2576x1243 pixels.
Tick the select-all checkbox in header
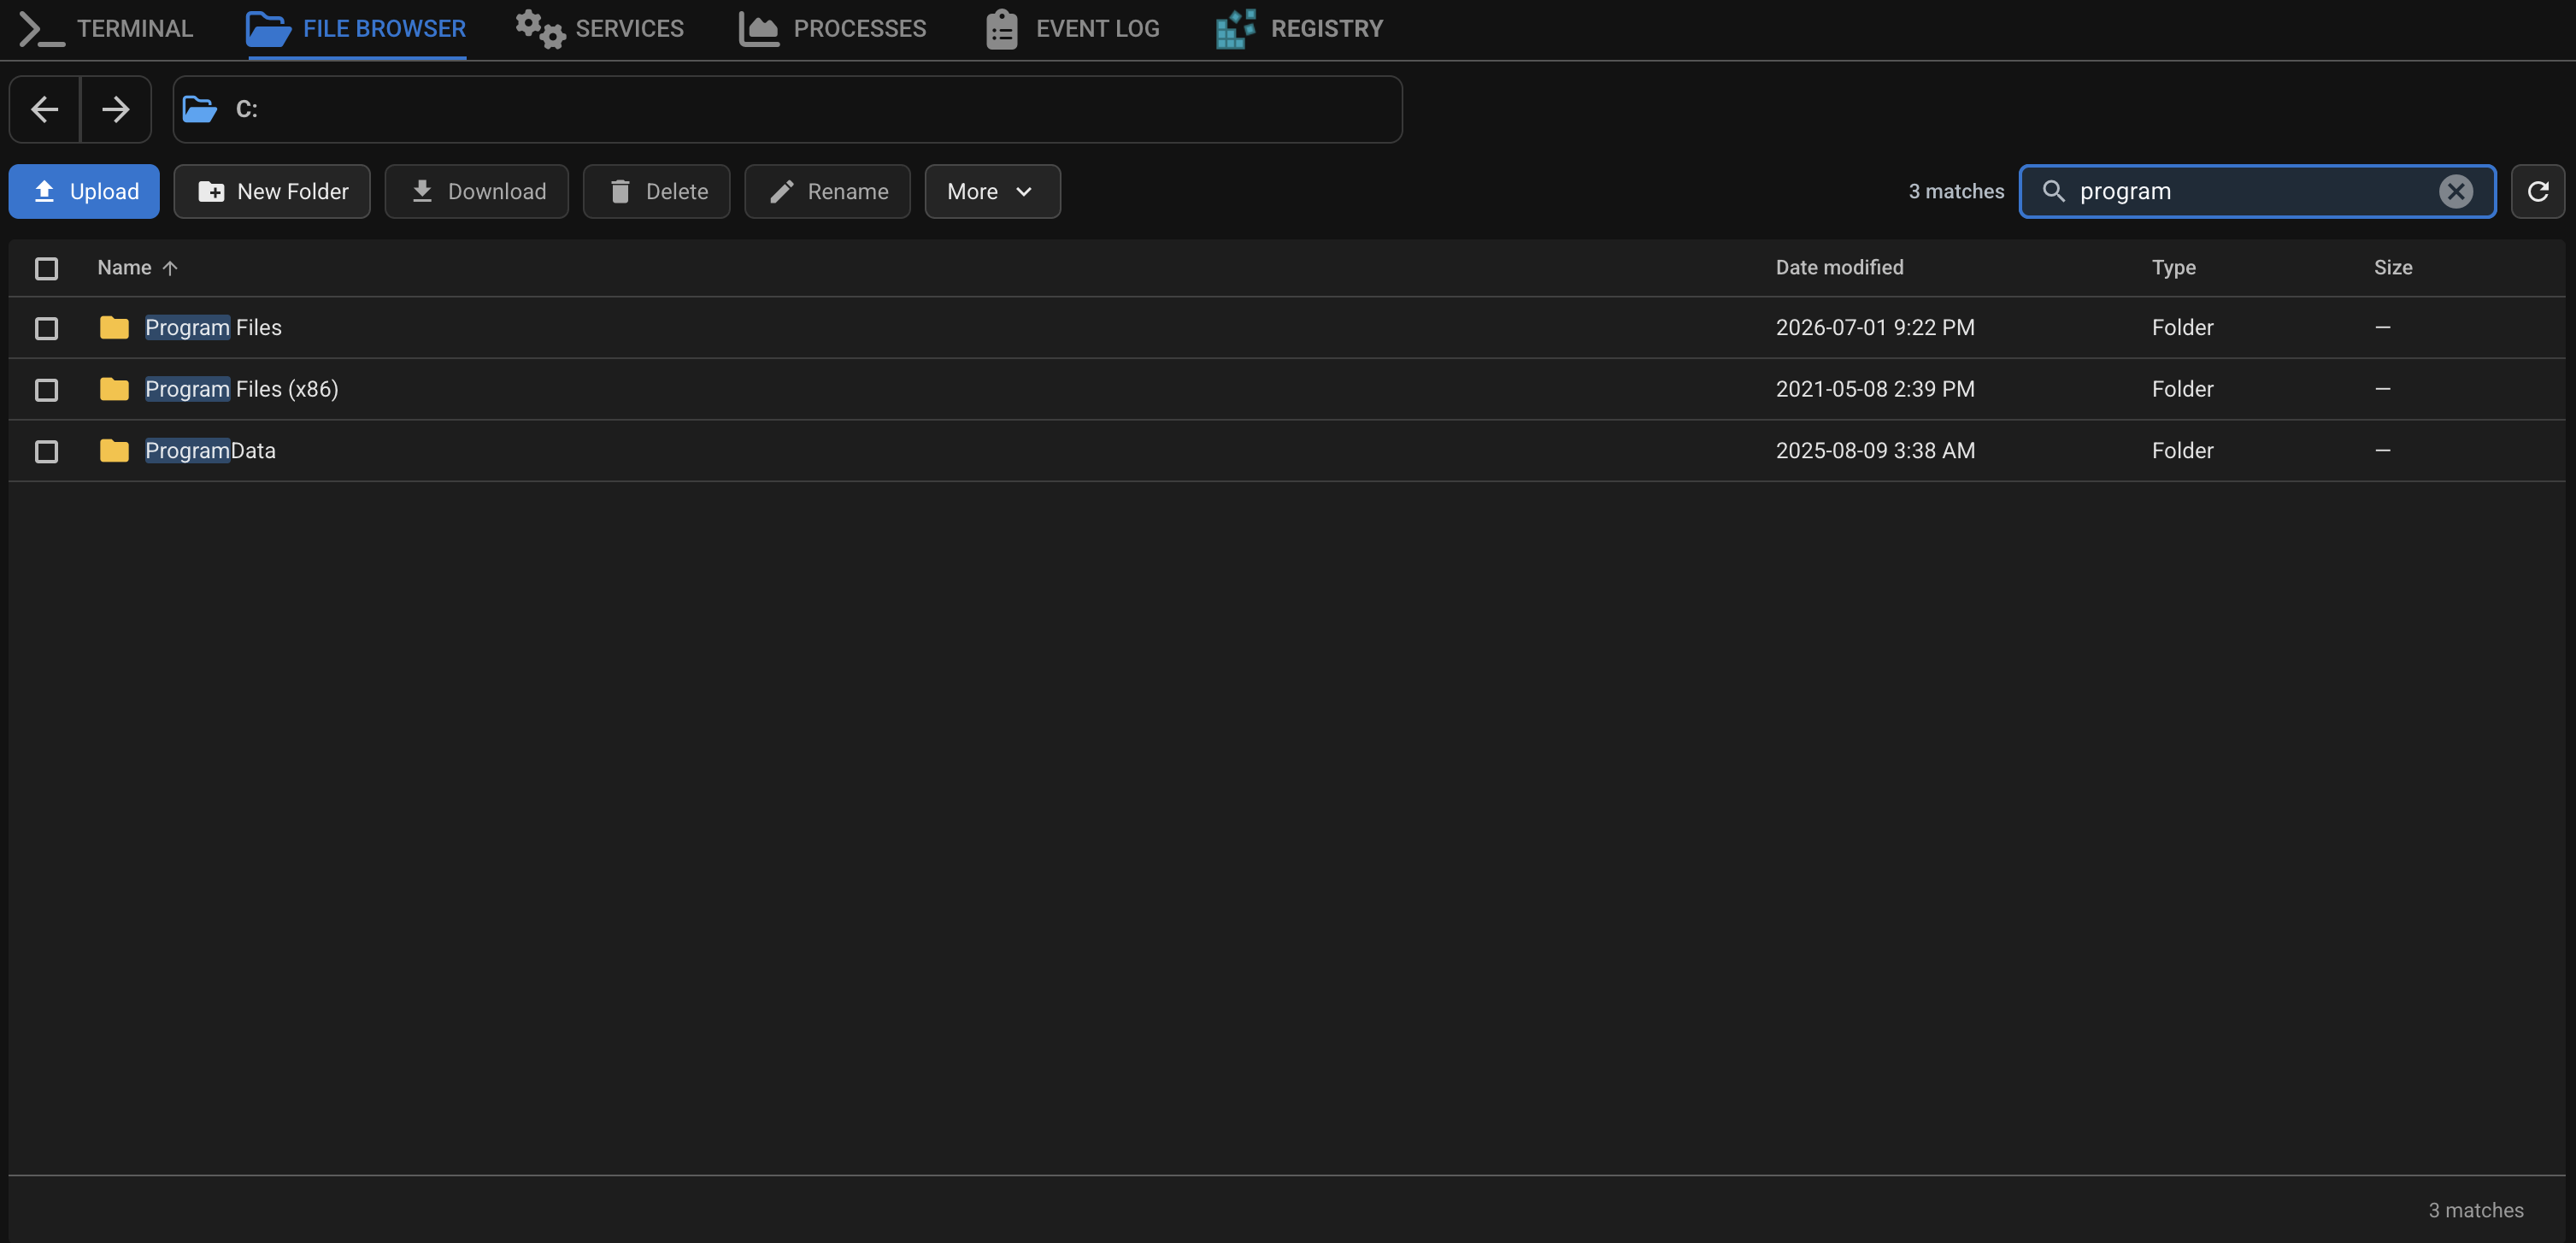point(46,268)
